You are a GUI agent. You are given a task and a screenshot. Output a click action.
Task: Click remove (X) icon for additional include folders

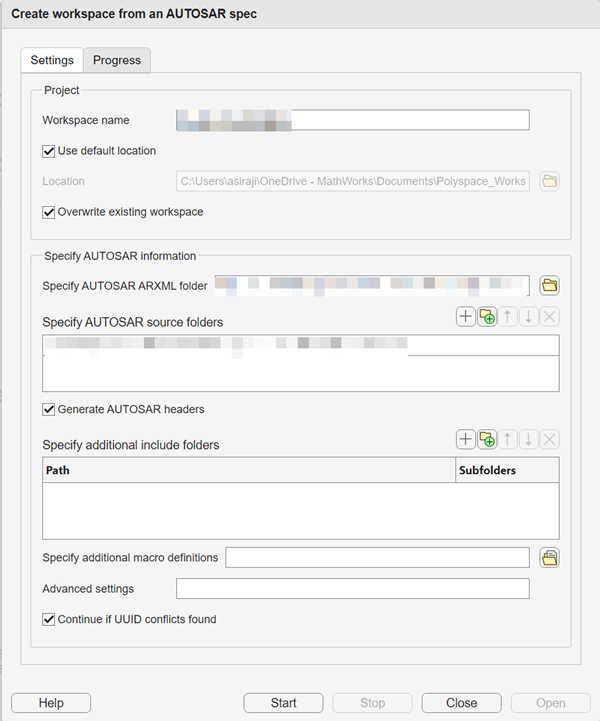[x=549, y=439]
